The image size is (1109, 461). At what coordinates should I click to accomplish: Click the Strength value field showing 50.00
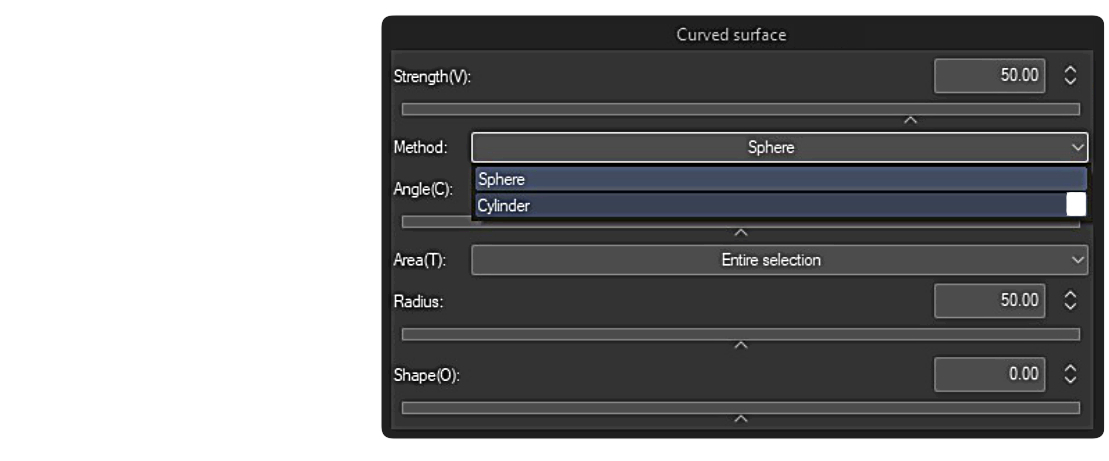(x=990, y=75)
